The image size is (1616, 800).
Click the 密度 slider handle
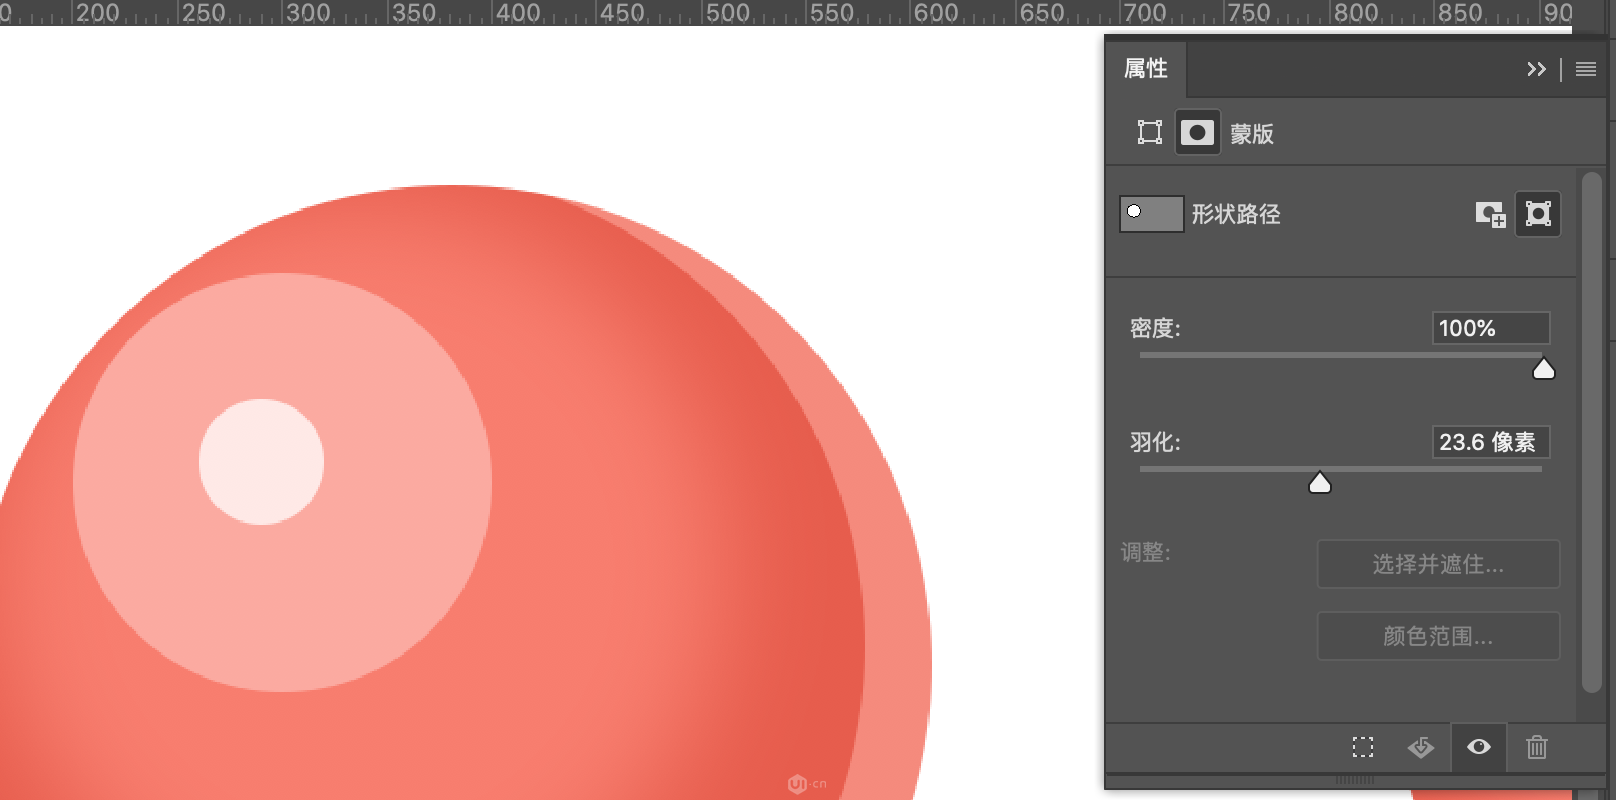pyautogui.click(x=1544, y=369)
